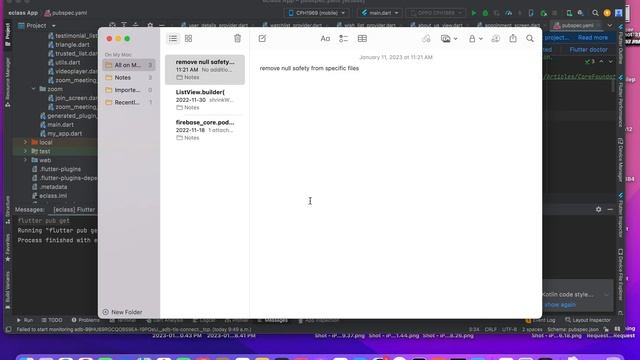Open the Structure side panel tab

pos(7,209)
